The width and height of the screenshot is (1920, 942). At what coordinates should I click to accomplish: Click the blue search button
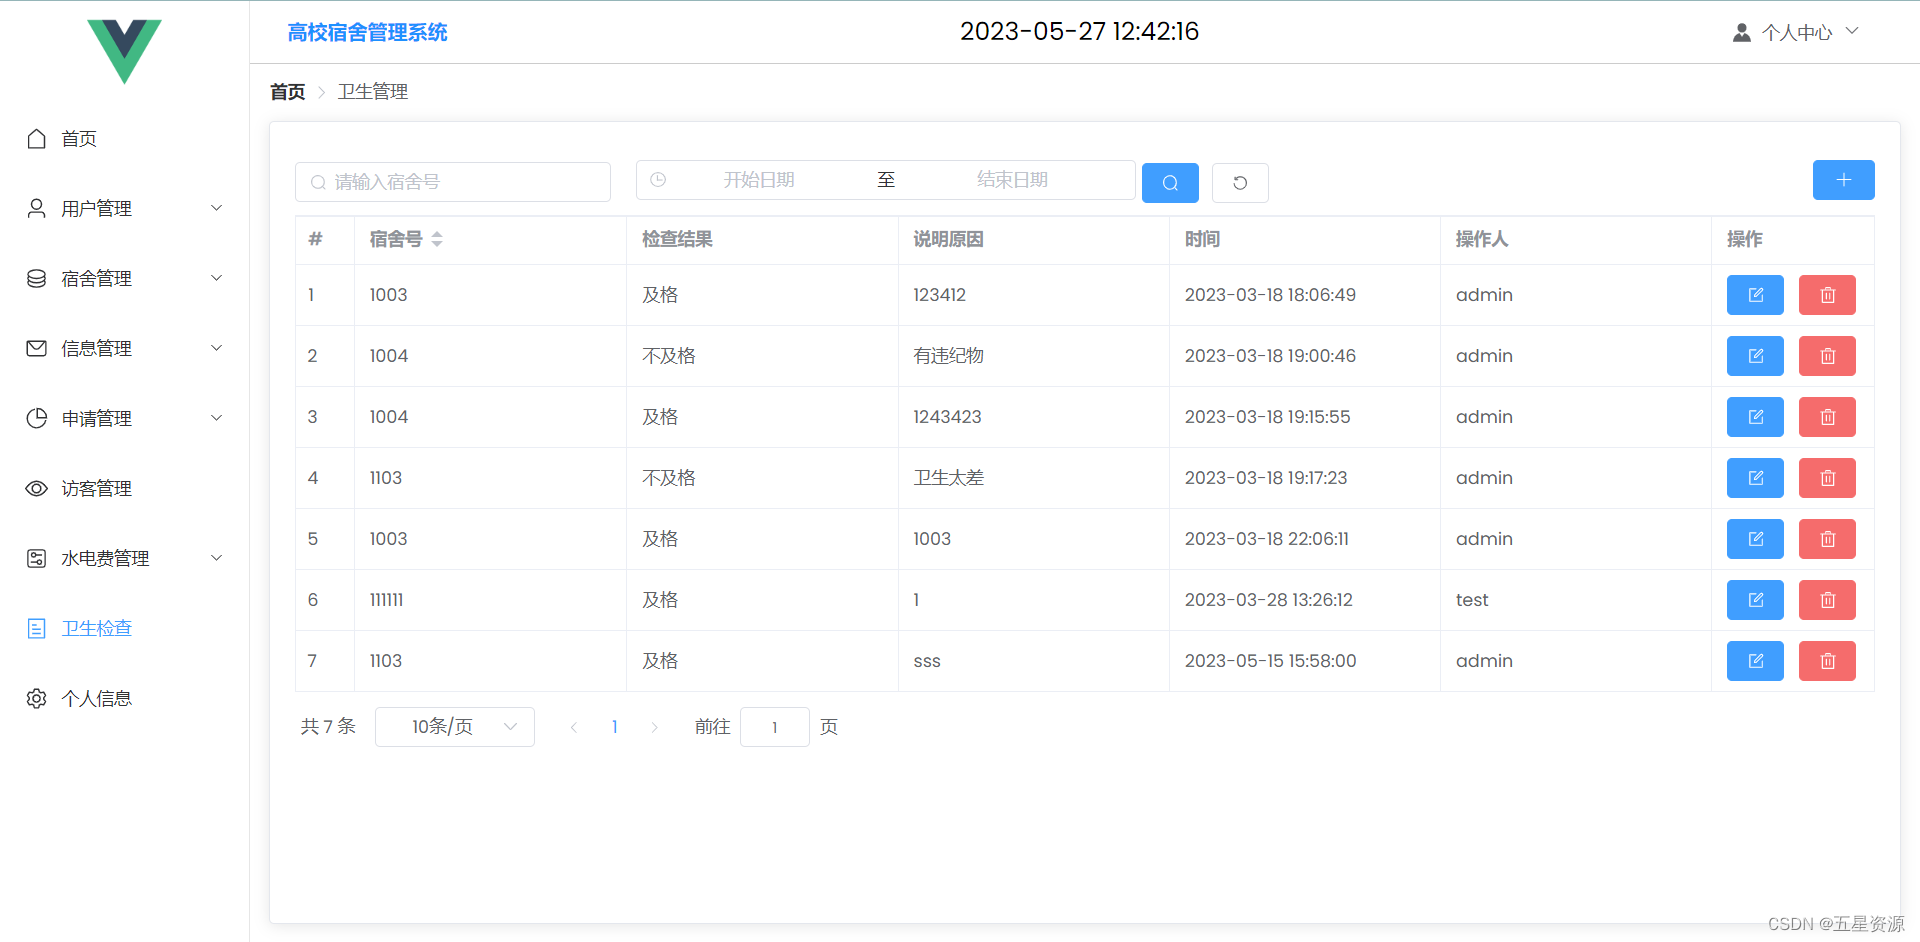click(x=1170, y=183)
